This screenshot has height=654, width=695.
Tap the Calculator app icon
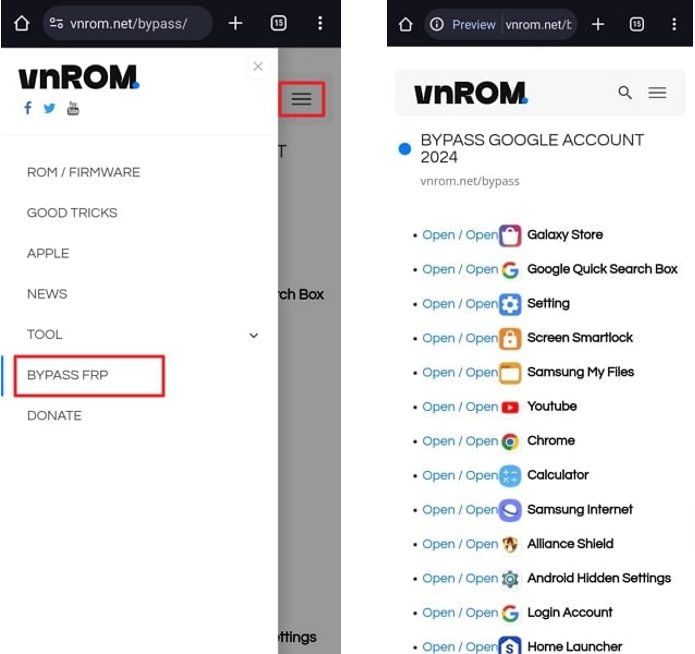pyautogui.click(x=510, y=475)
